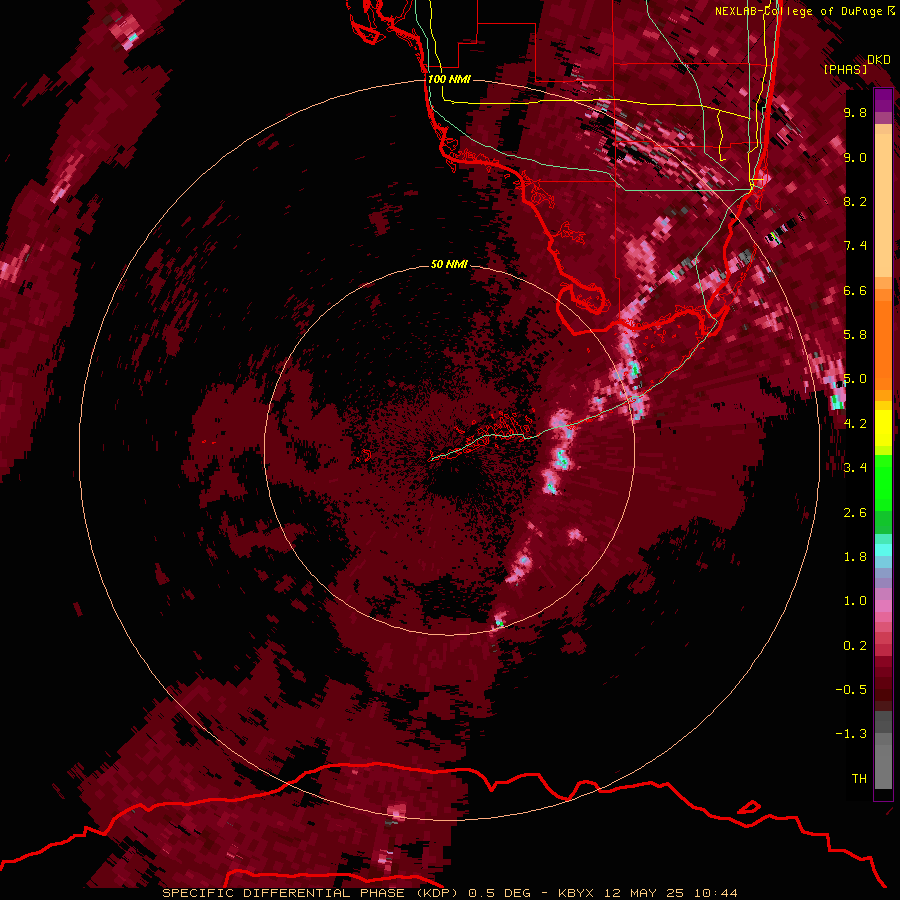The image size is (900, 900).
Task: Click the 4.2 scale value
Action: [x=855, y=424]
